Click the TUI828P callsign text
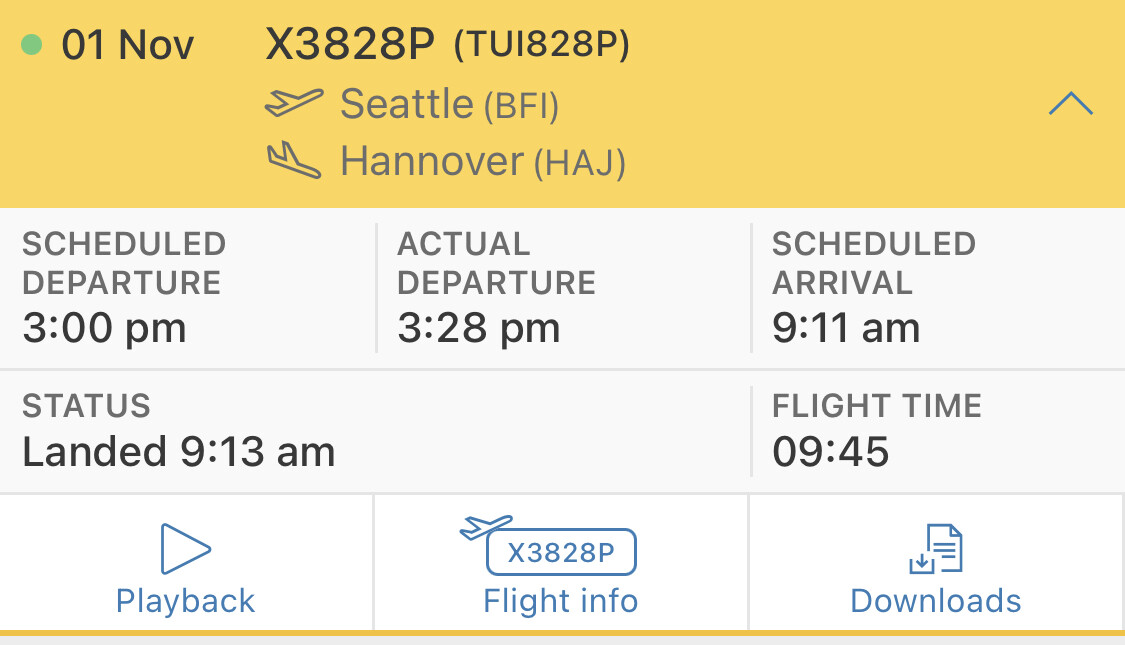 (x=542, y=46)
